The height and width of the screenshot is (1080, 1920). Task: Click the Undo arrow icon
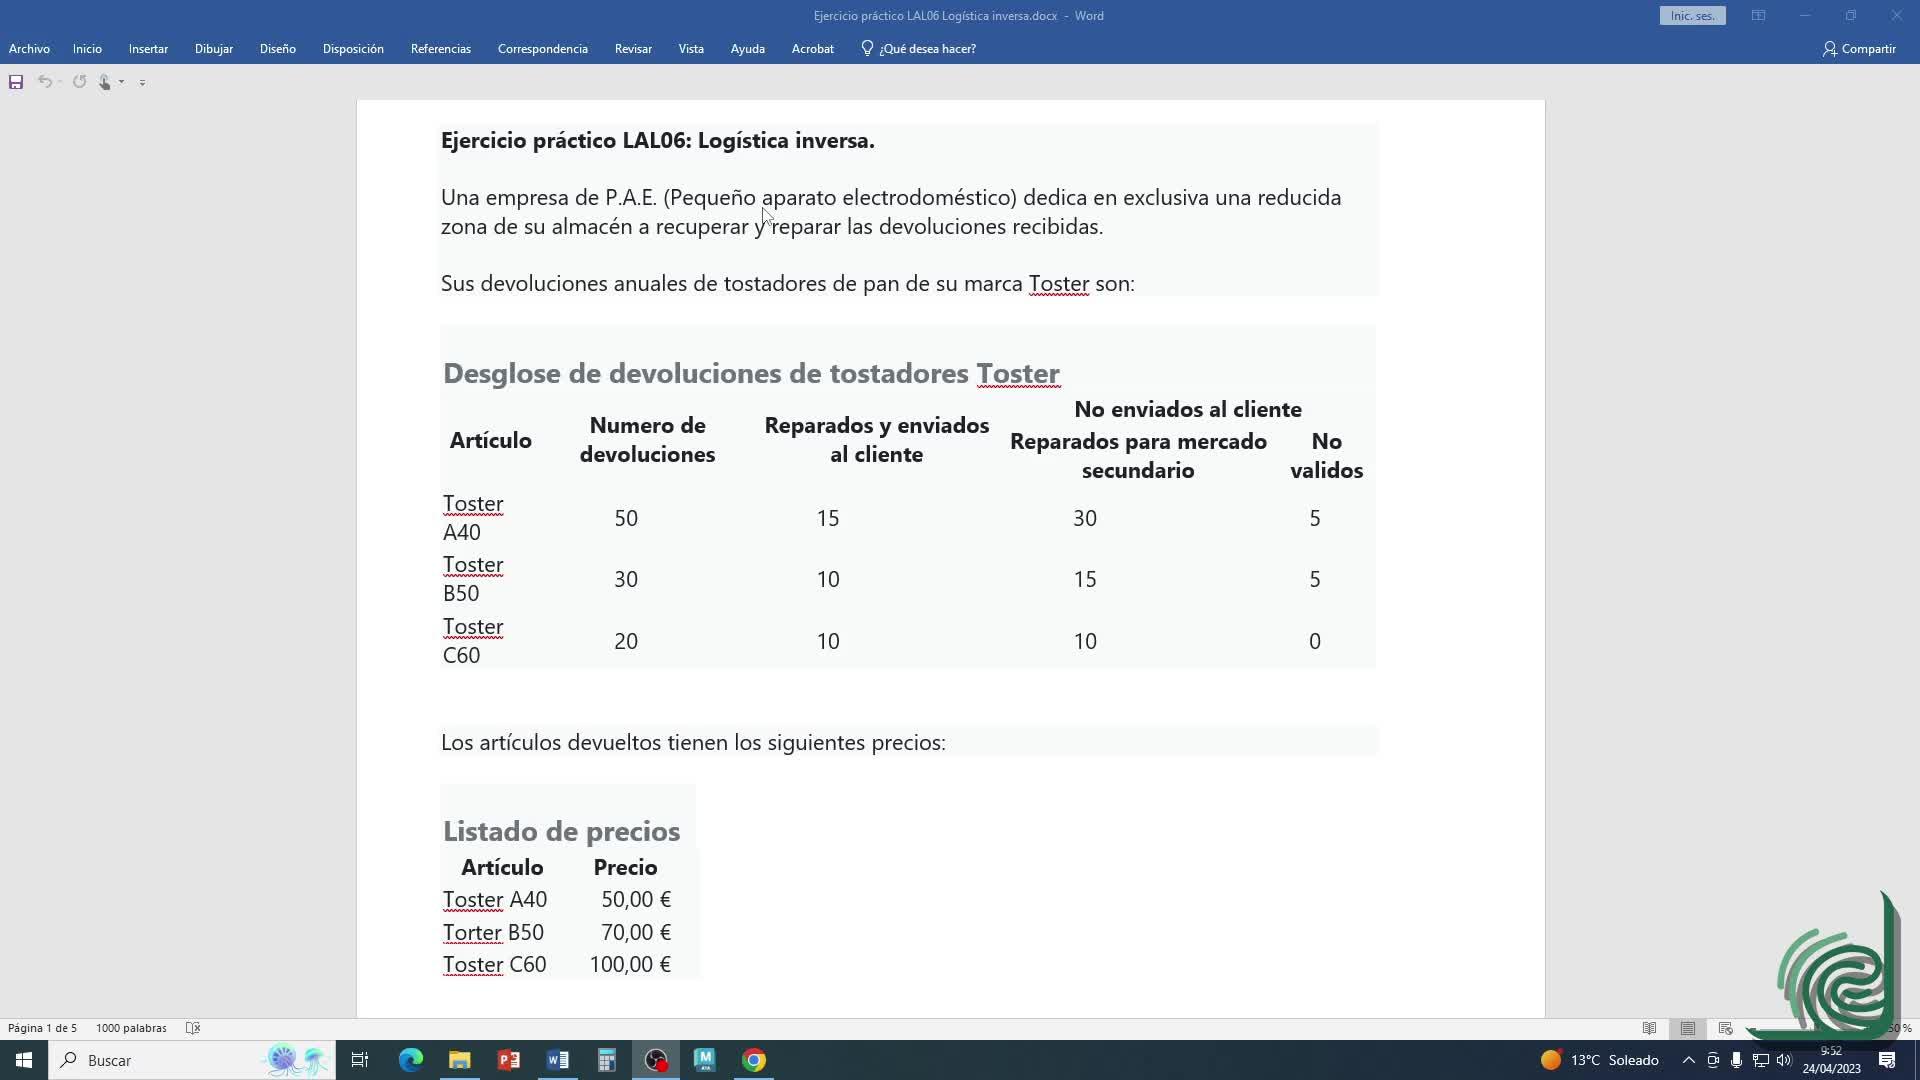coord(44,82)
